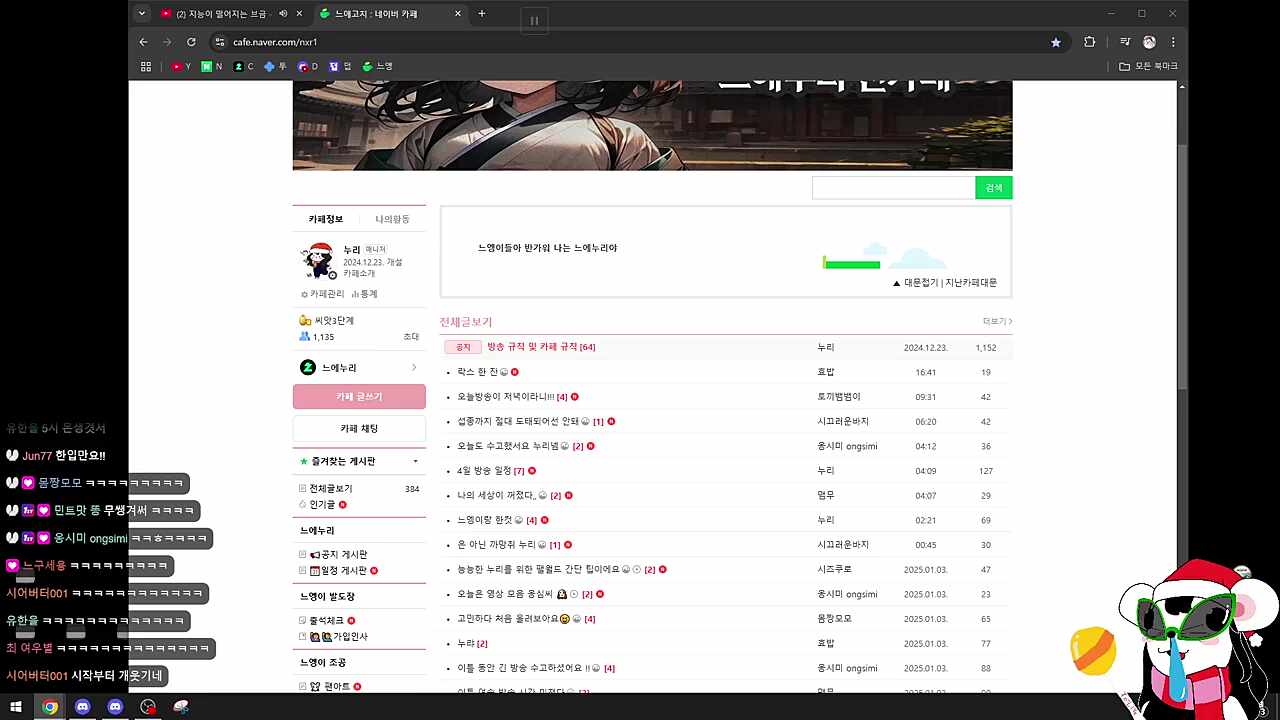Open the 모든 북마크 folder

[1148, 66]
